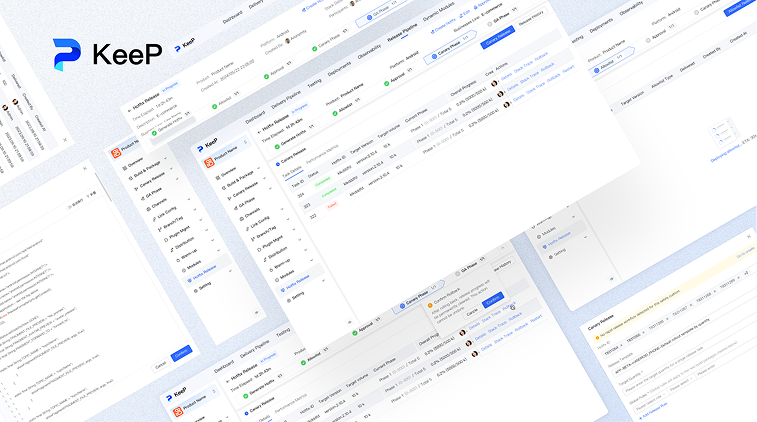Click blue Canary Release button in front window
The width and height of the screenshot is (757, 422).
[x=497, y=37]
